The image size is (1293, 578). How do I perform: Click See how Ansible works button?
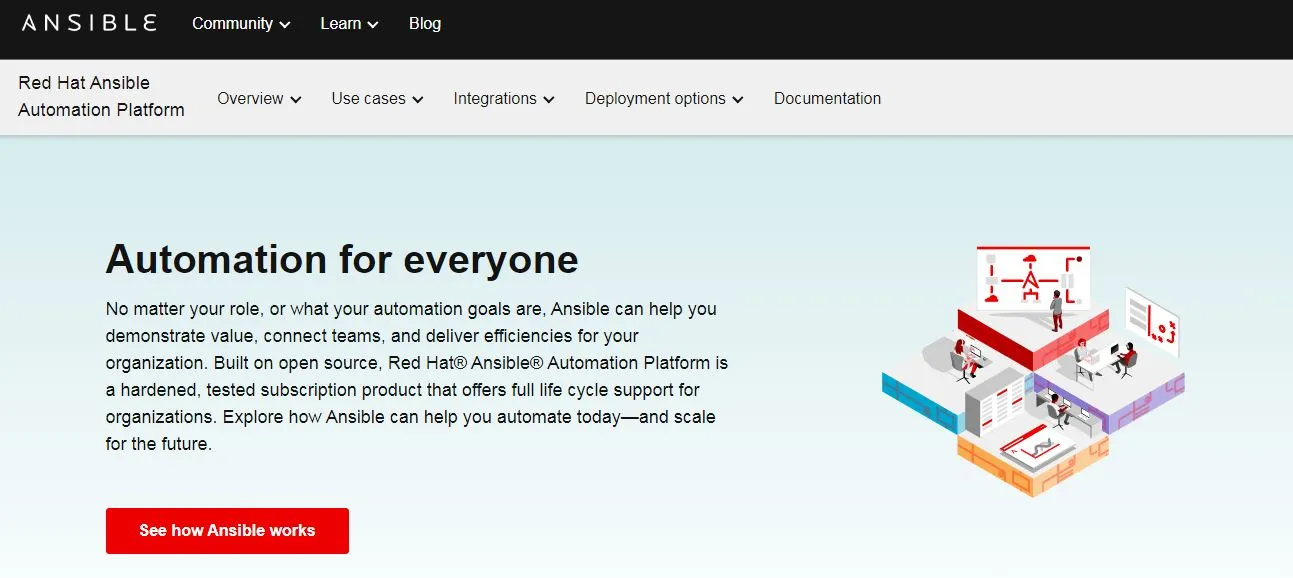[227, 531]
